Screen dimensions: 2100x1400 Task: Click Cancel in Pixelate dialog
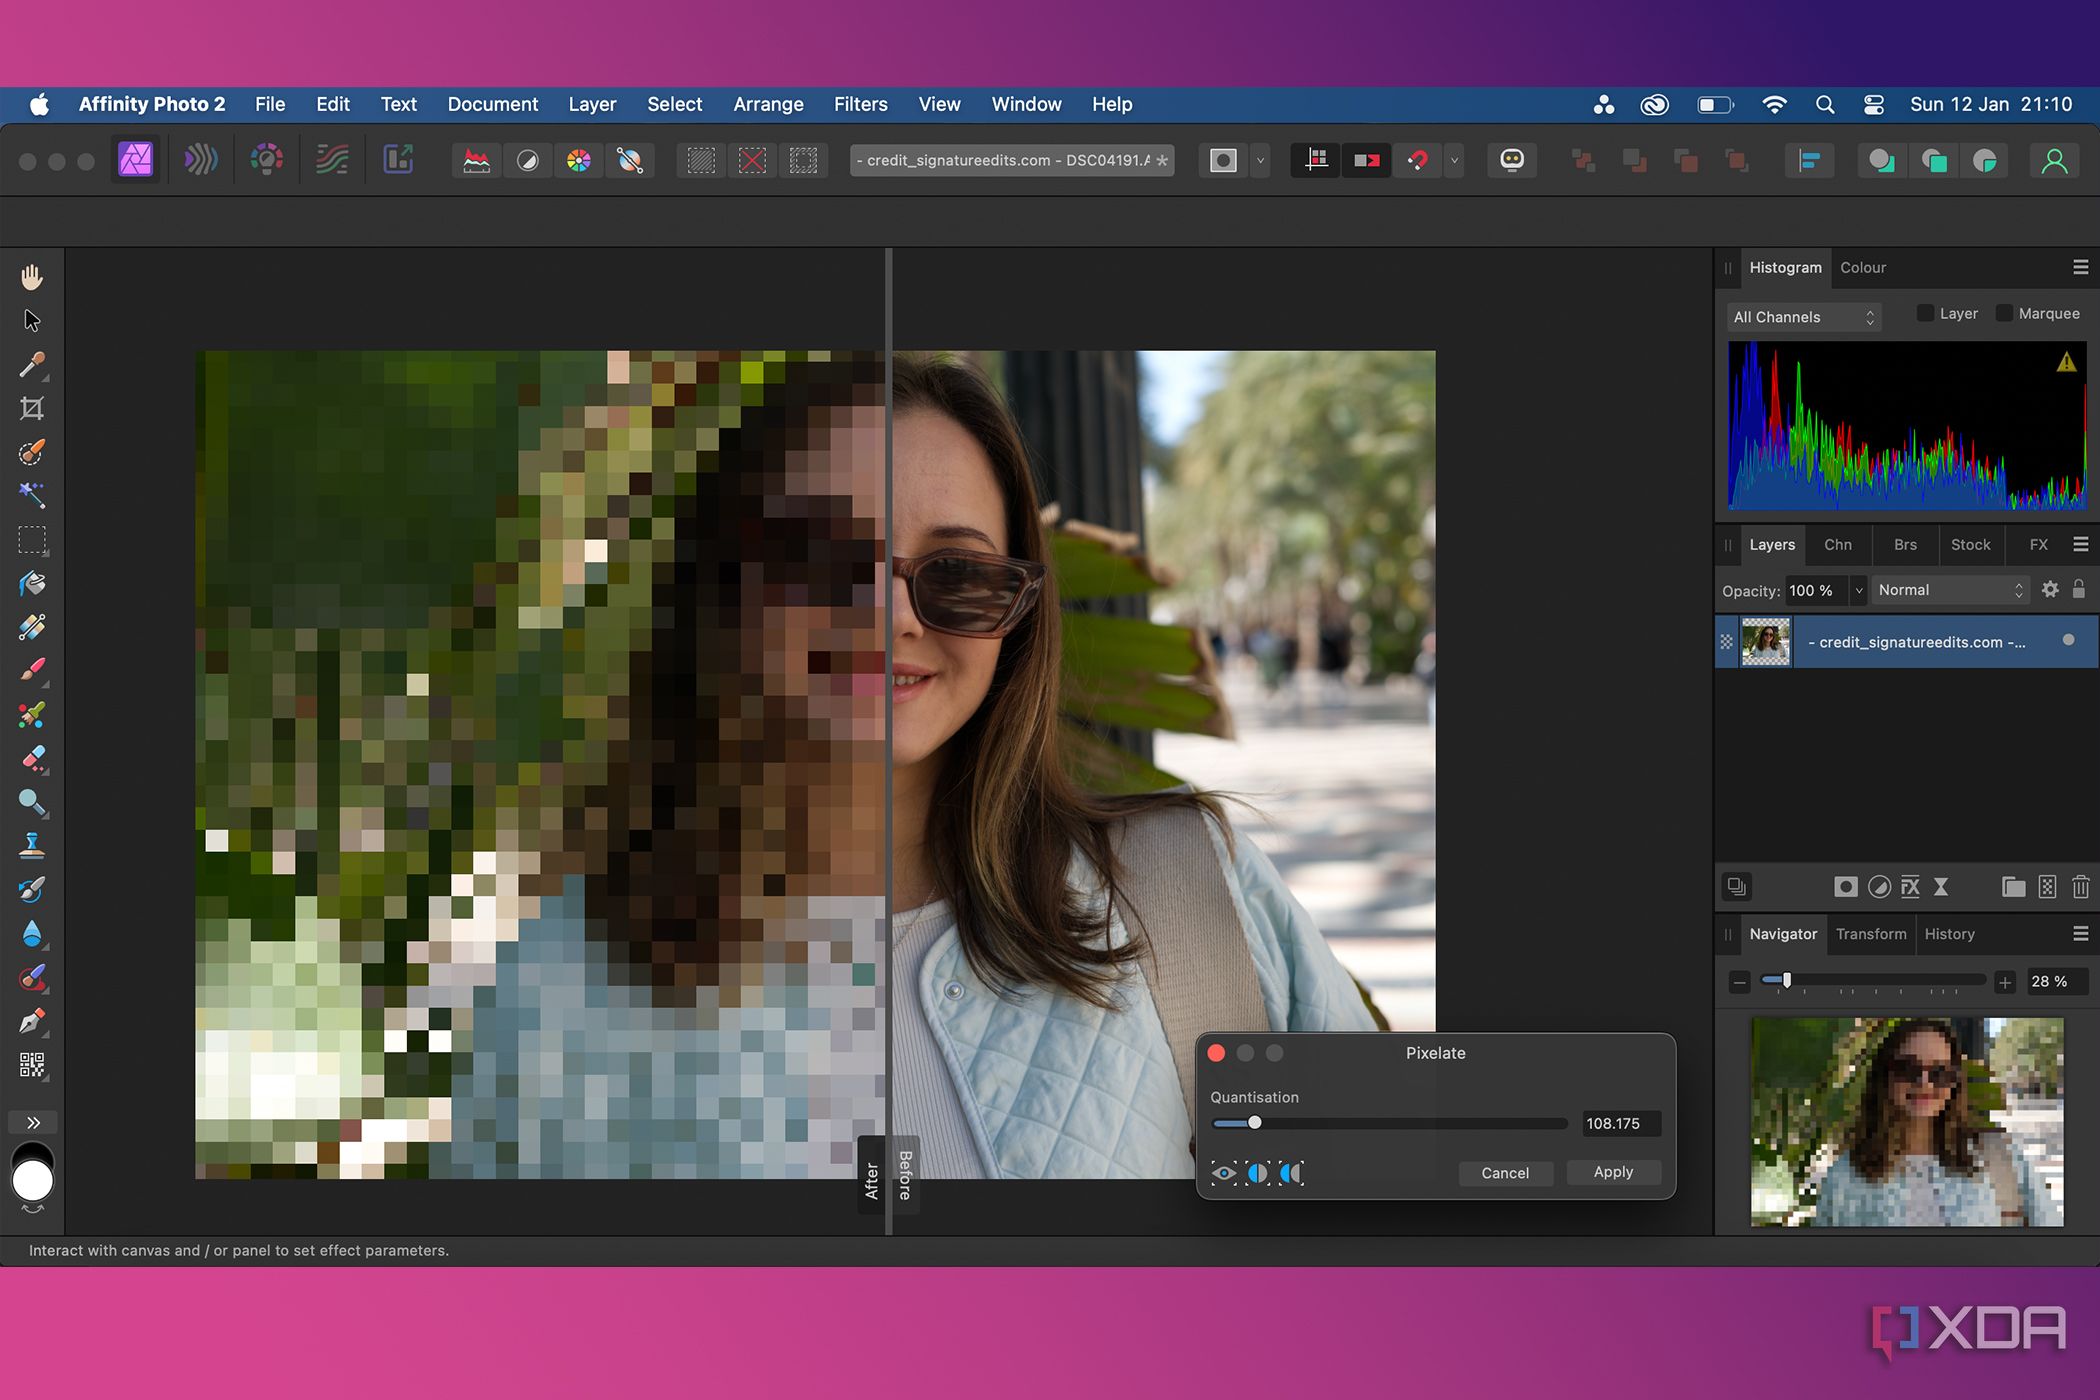[1505, 1173]
